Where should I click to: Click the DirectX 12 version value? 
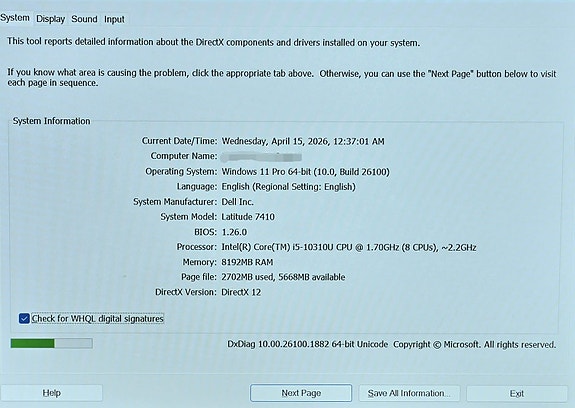[x=241, y=292]
